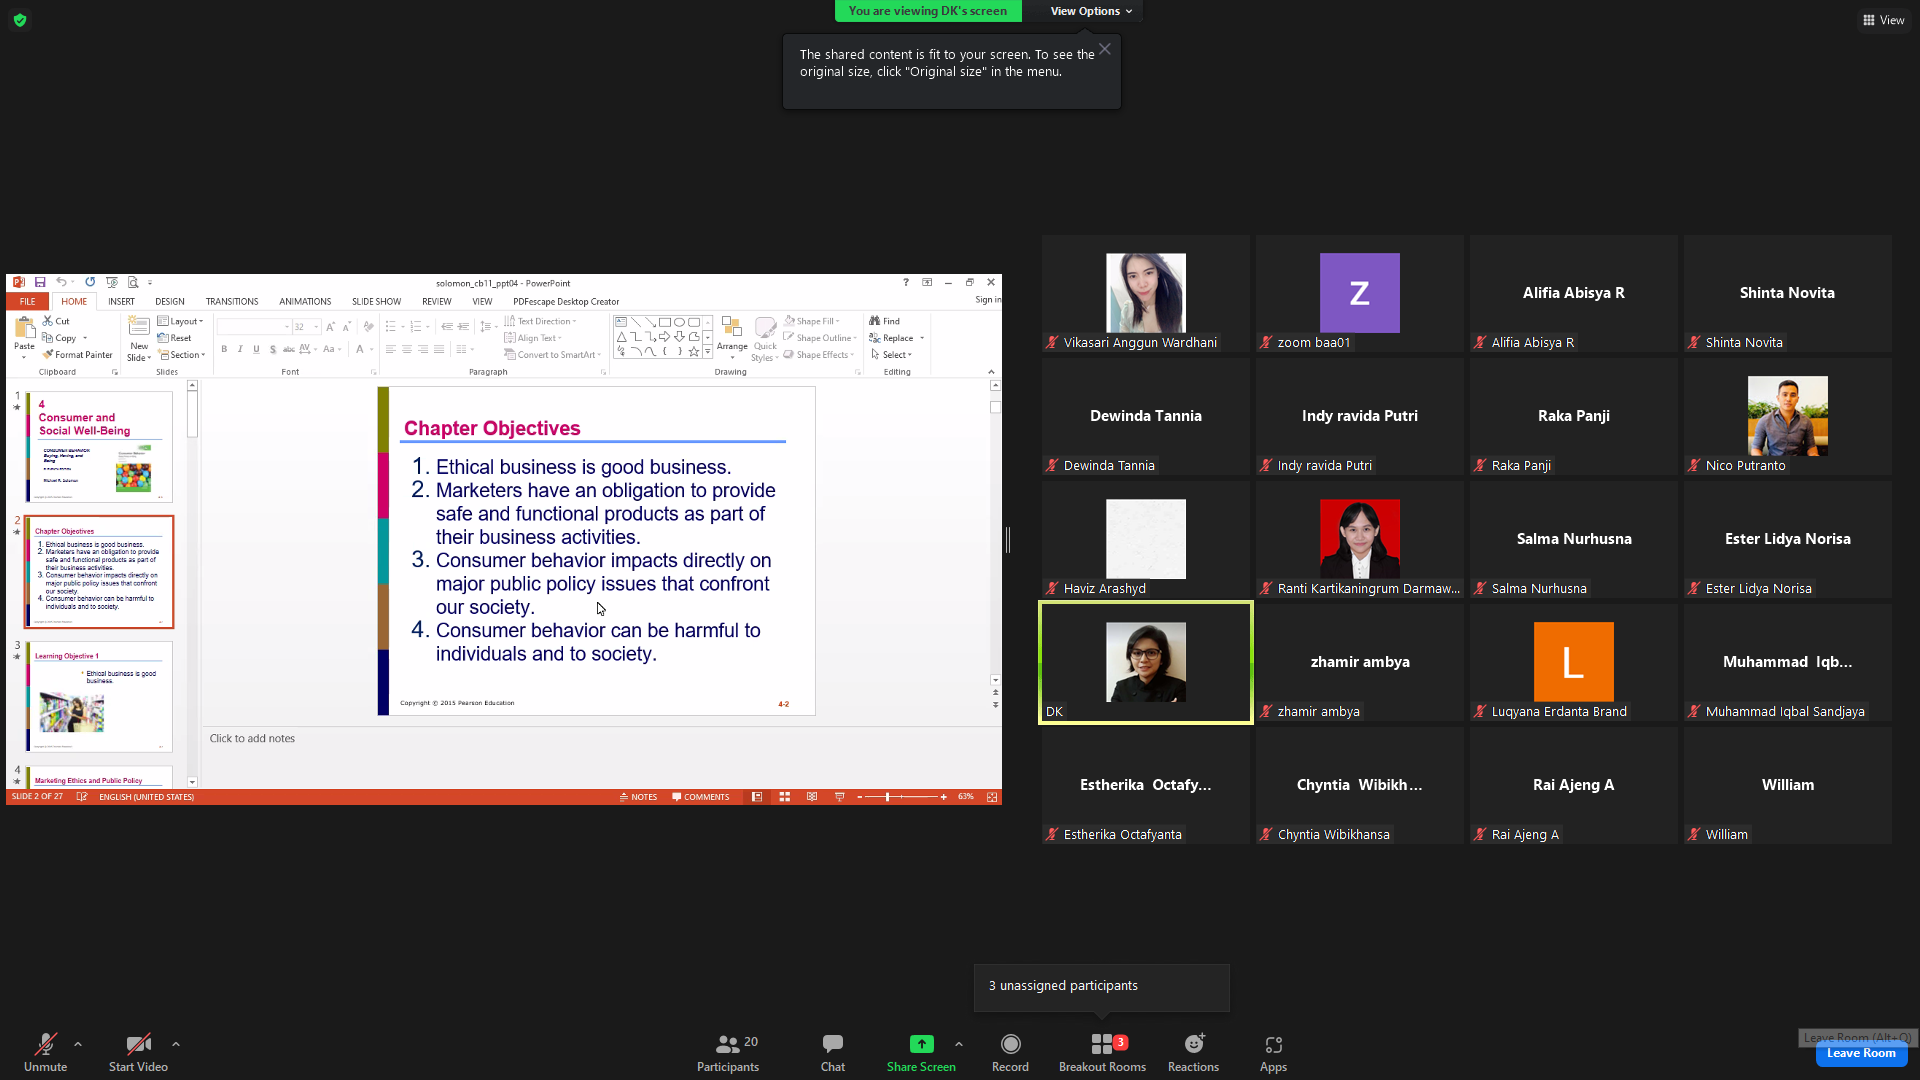Image resolution: width=1920 pixels, height=1080 pixels.
Task: Switch to the INSERT tab
Action: (121, 301)
